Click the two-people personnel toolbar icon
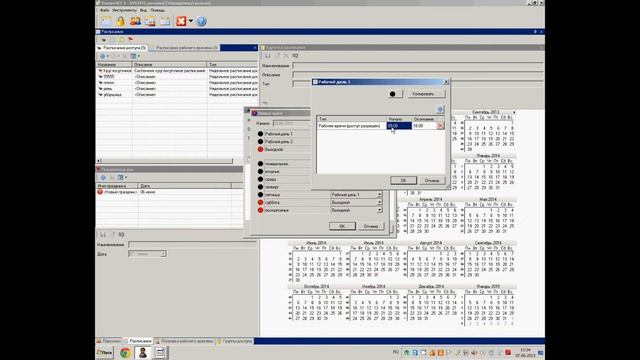Image resolution: width=640 pixels, height=360 pixels. (x=135, y=21)
